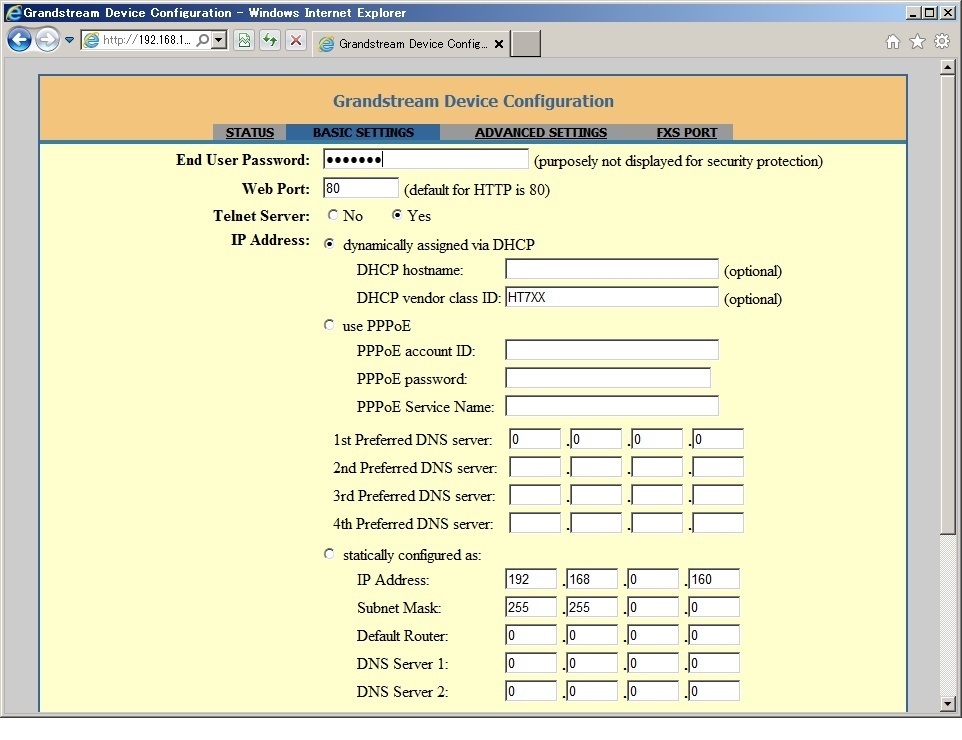Viewport: 962px width, 740px height.
Task: Click the green refresh icon
Action: (270, 40)
